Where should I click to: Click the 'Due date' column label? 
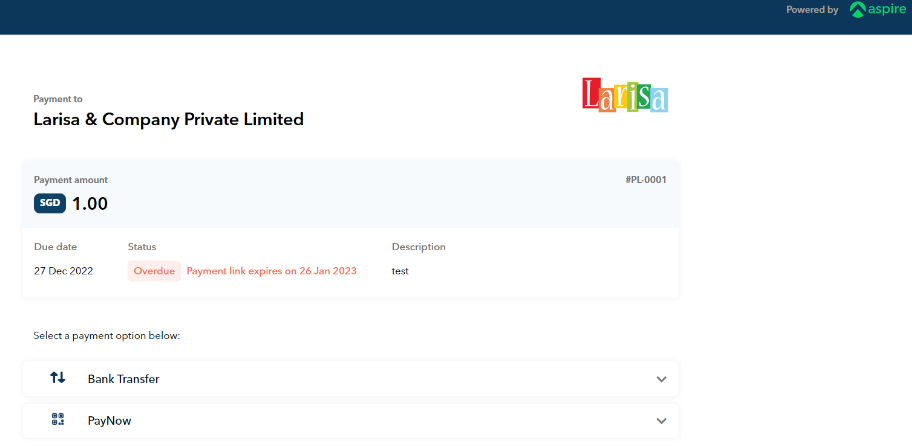click(x=55, y=247)
